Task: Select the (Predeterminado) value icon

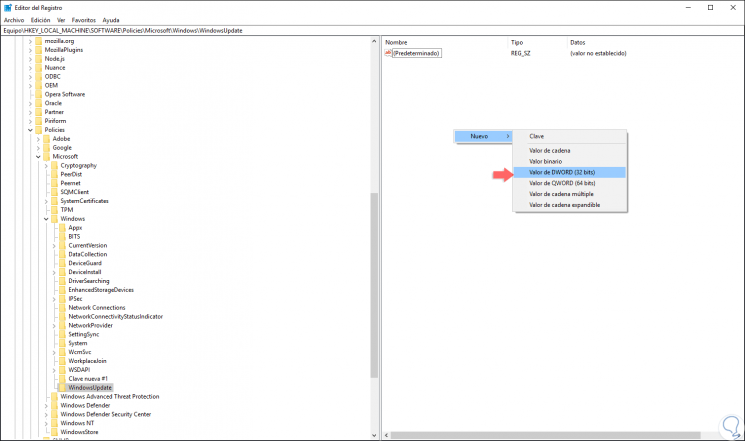Action: (x=388, y=53)
